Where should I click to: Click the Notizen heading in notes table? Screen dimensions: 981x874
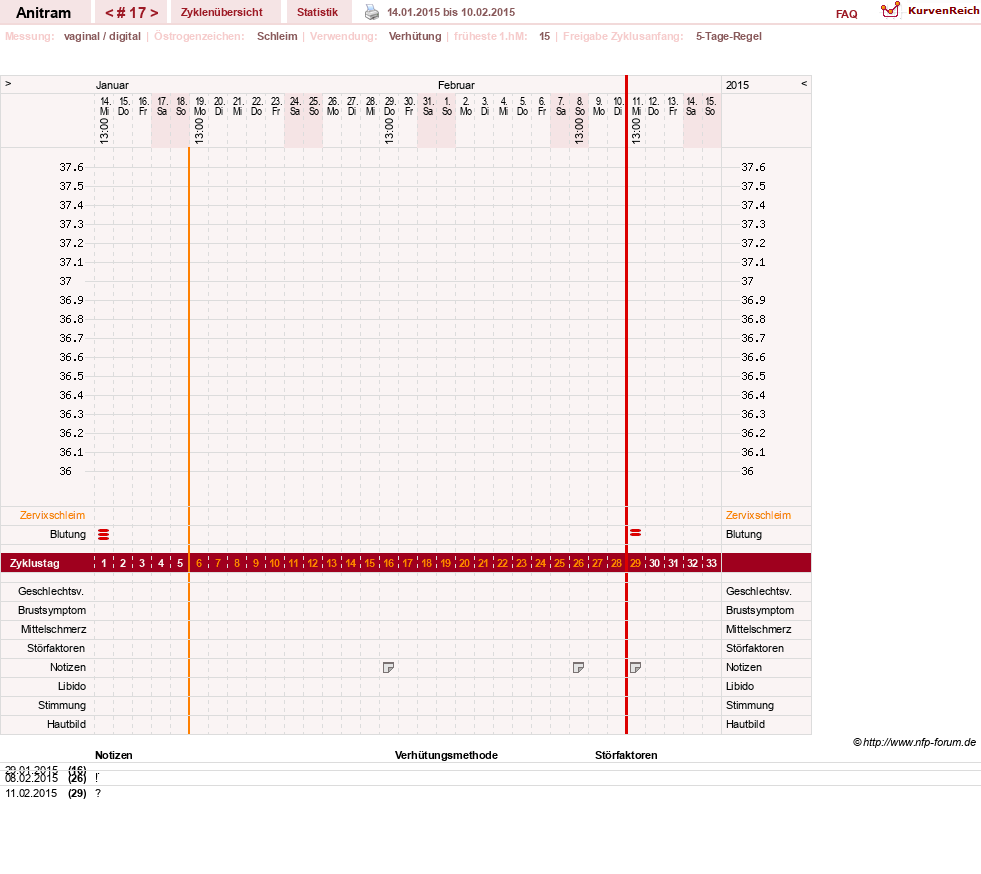coord(114,755)
